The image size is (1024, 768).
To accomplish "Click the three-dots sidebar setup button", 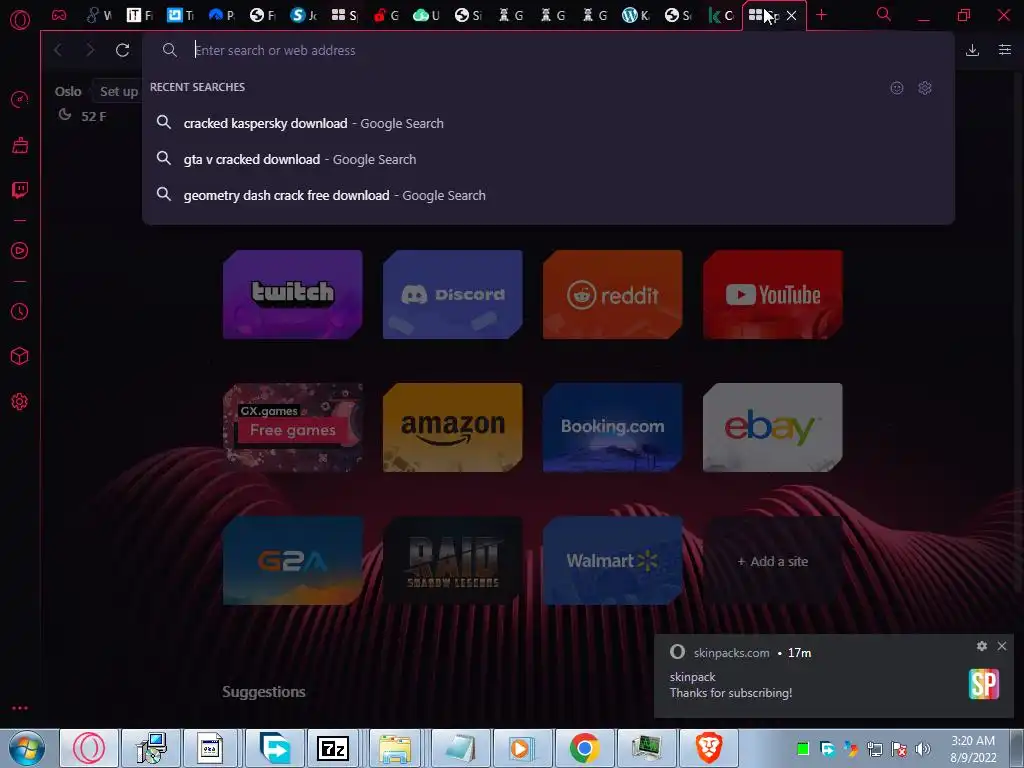I will [x=20, y=708].
